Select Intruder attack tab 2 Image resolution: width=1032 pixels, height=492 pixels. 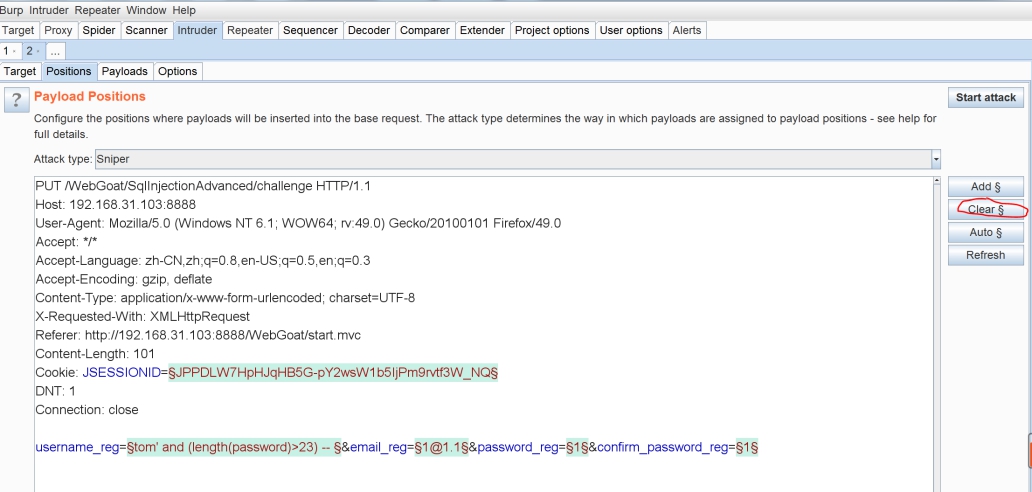click(33, 51)
